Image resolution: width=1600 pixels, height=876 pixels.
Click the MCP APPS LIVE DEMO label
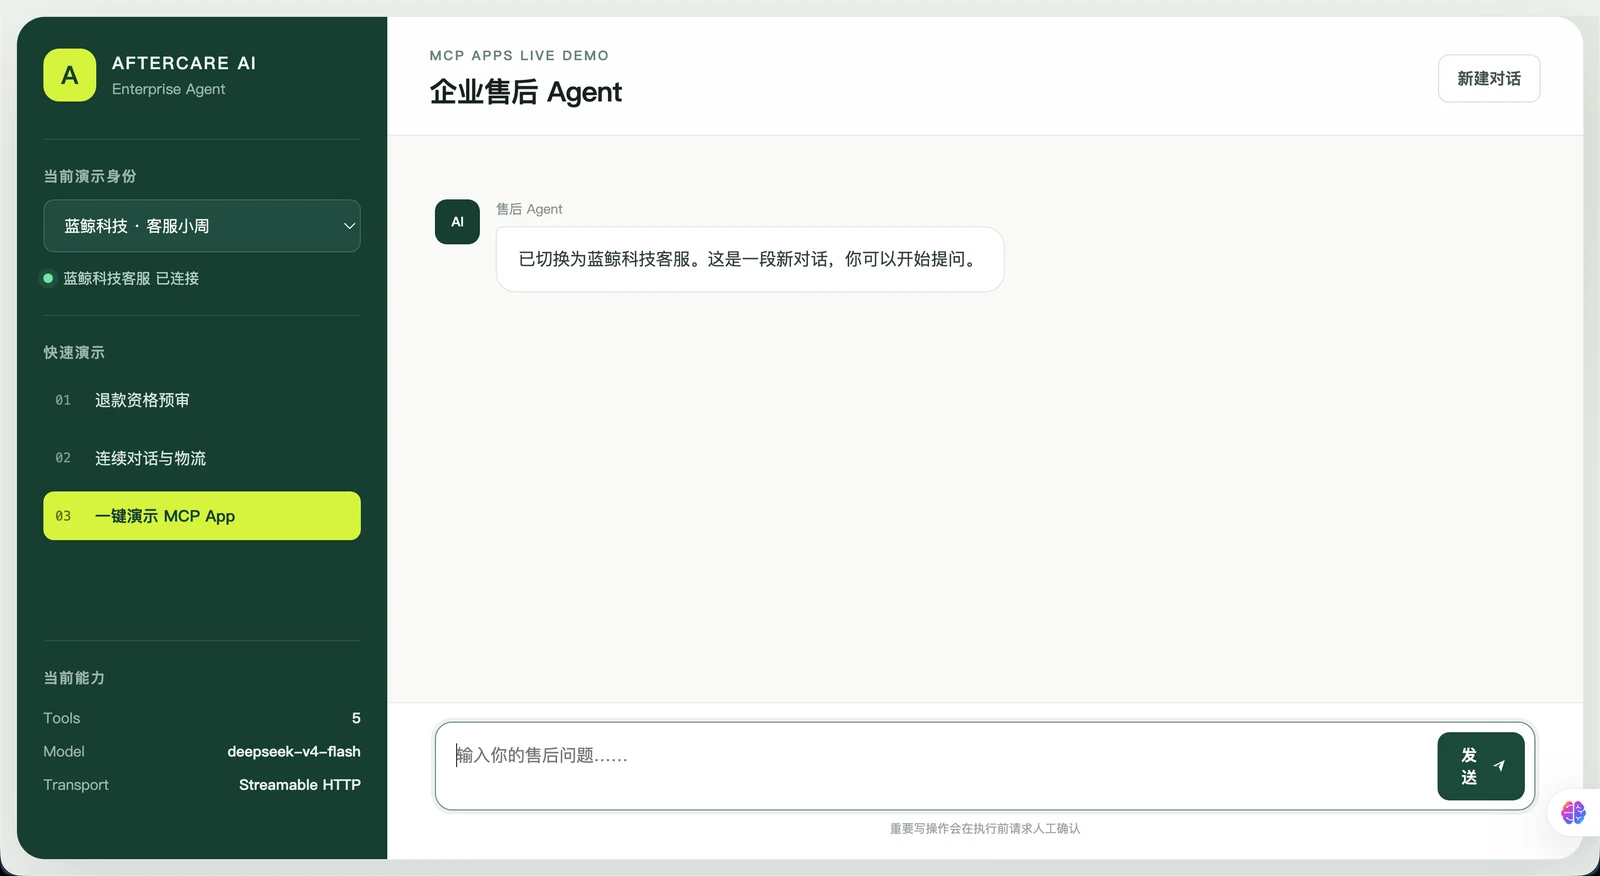(519, 56)
